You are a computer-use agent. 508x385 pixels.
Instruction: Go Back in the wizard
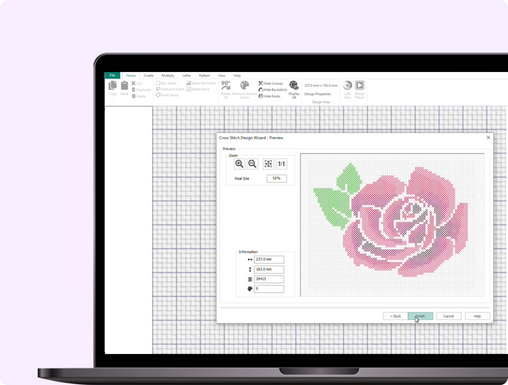pos(395,316)
